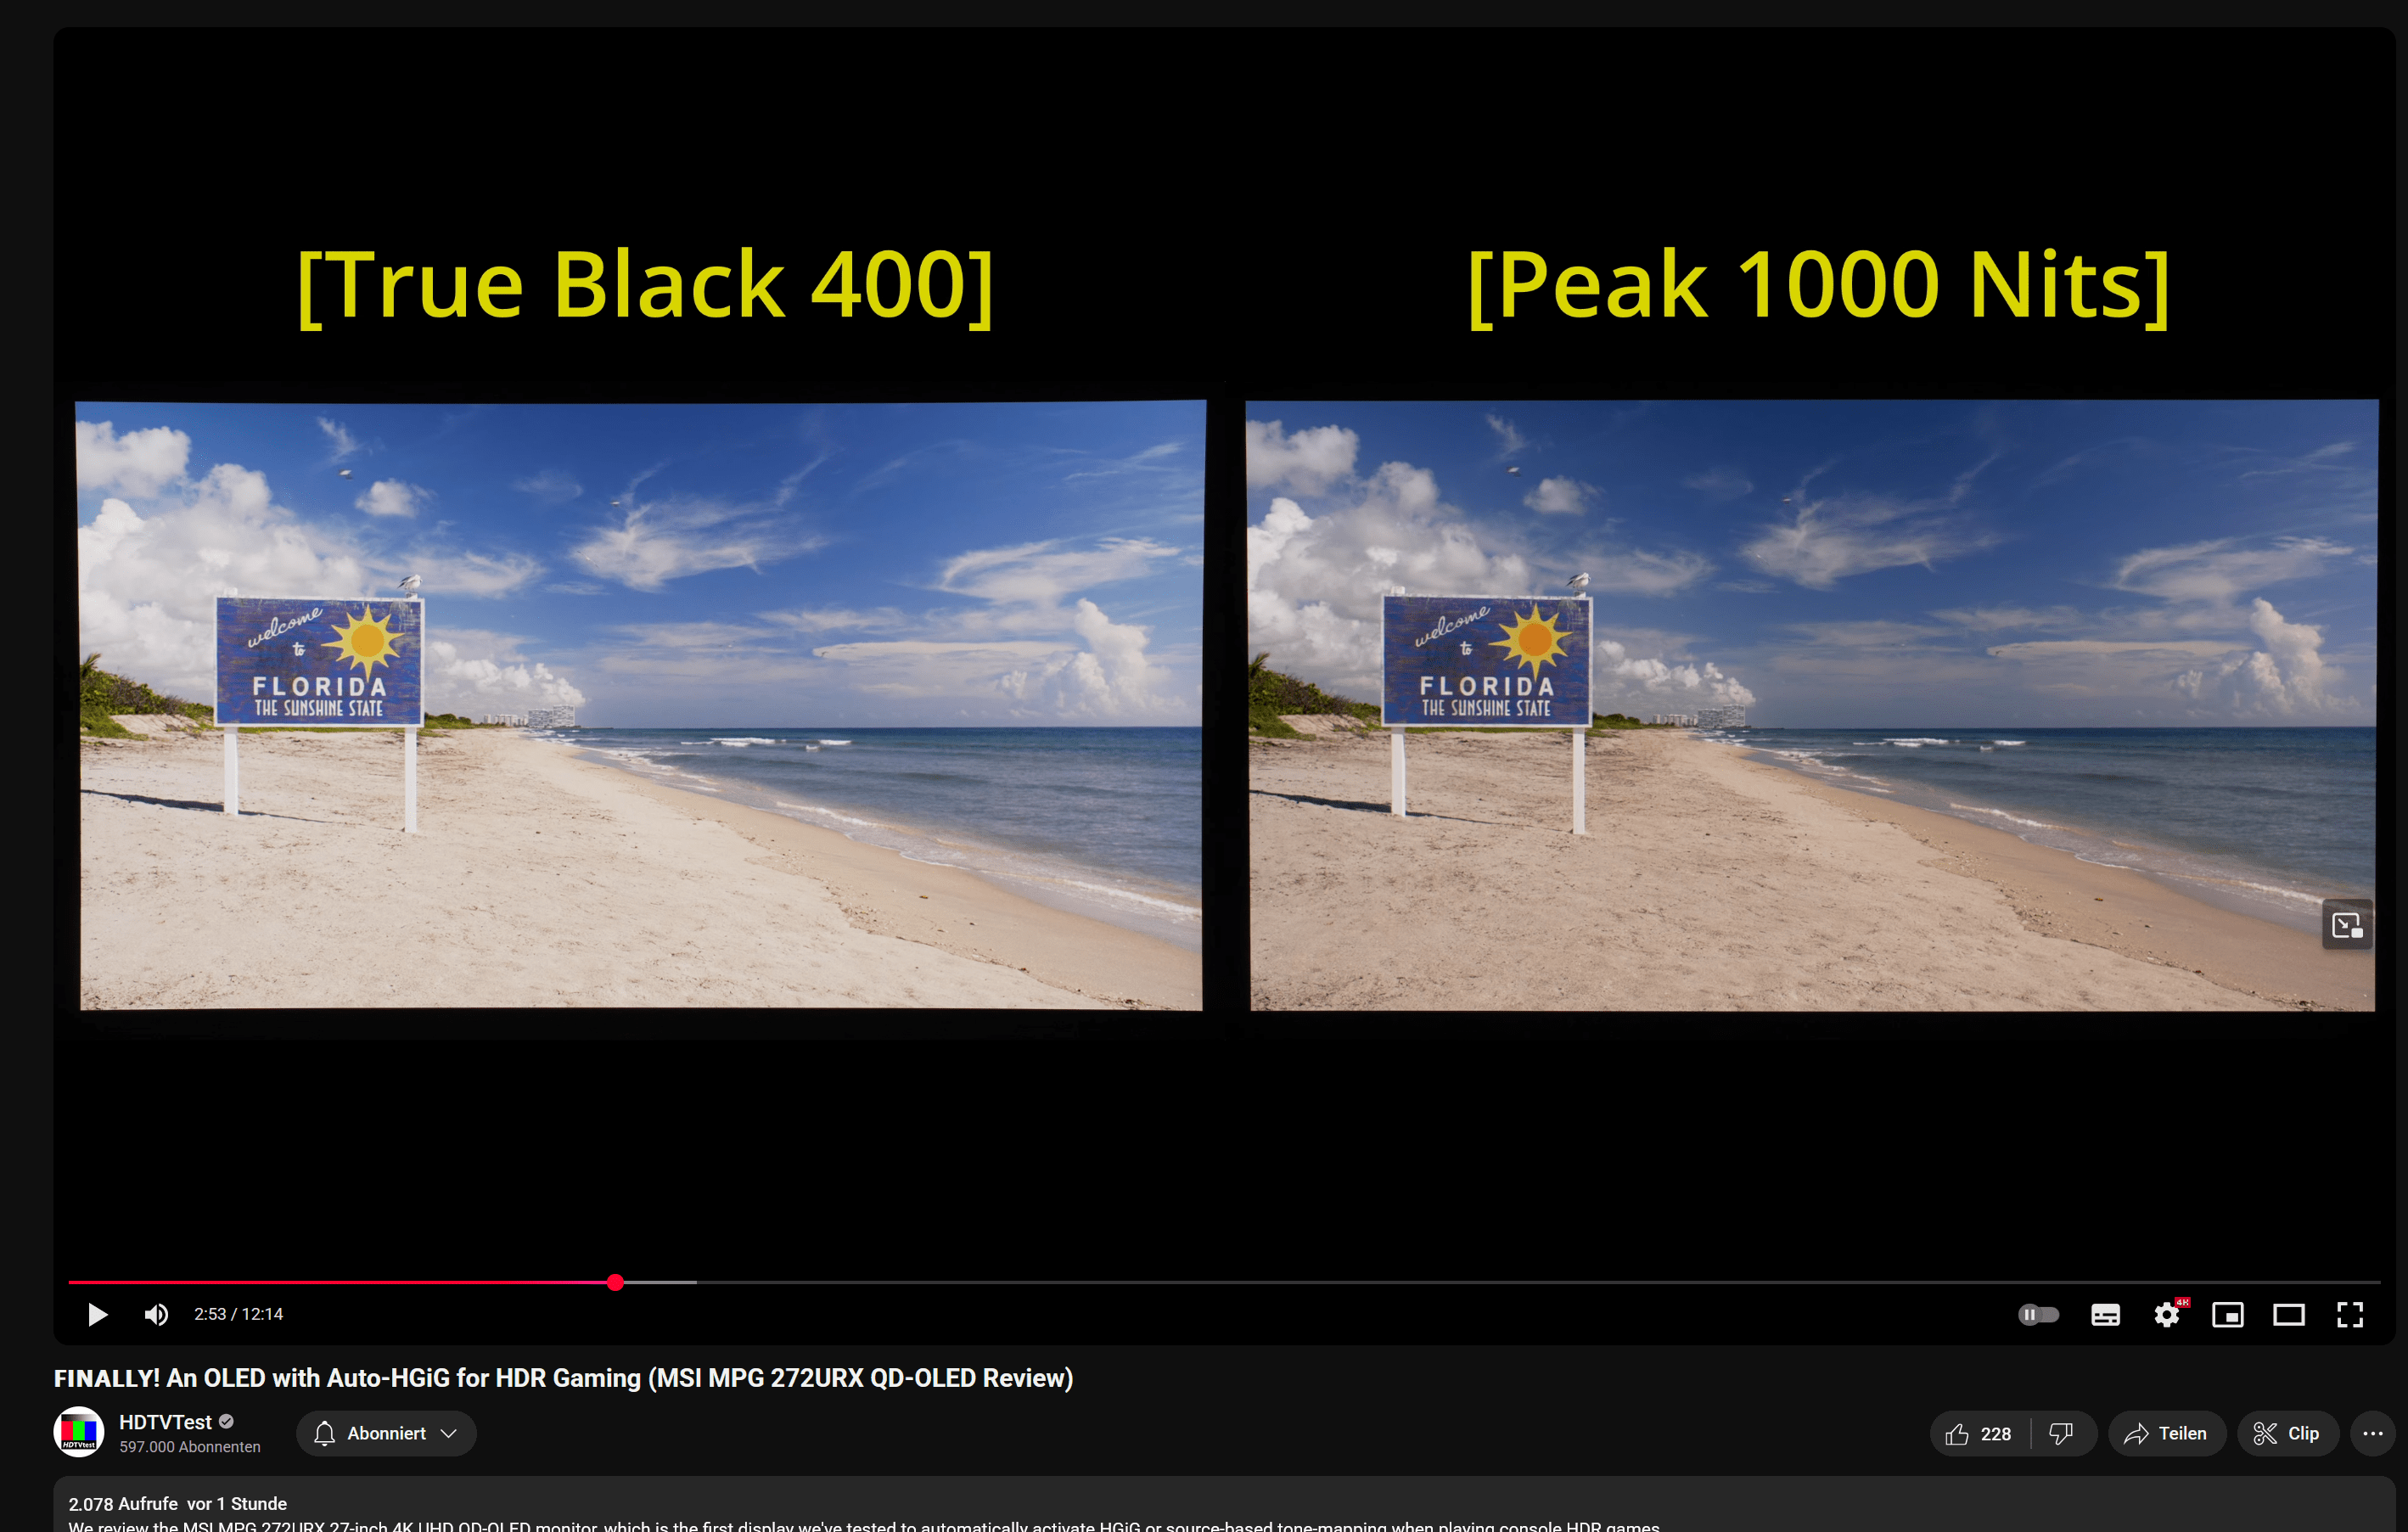Open the player settings gear
The width and height of the screenshot is (2408, 1532).
[2166, 1314]
